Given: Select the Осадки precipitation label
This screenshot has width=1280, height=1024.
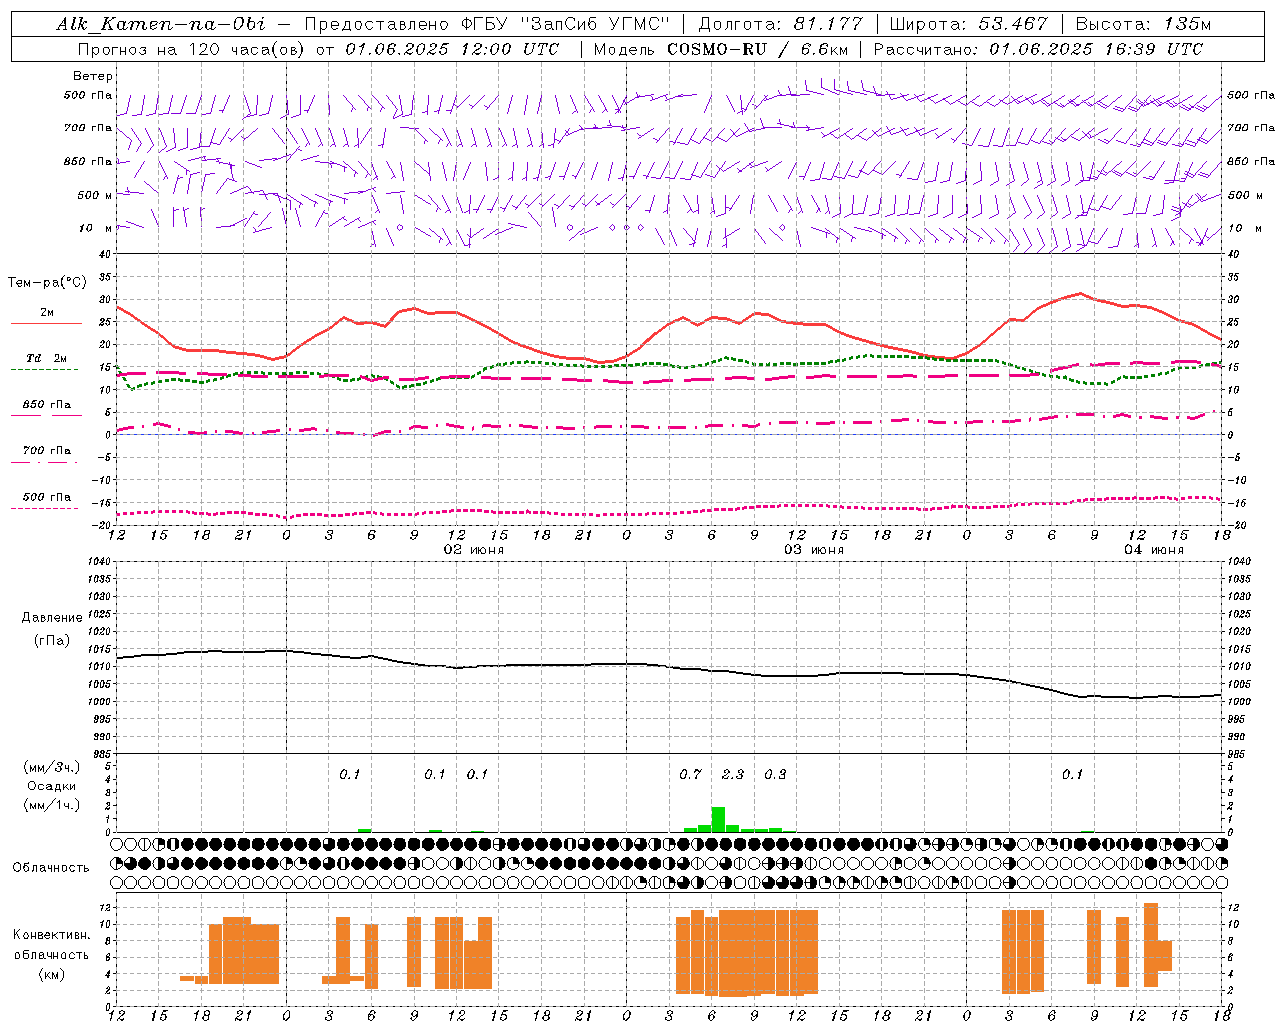Looking at the screenshot, I should click(51, 786).
